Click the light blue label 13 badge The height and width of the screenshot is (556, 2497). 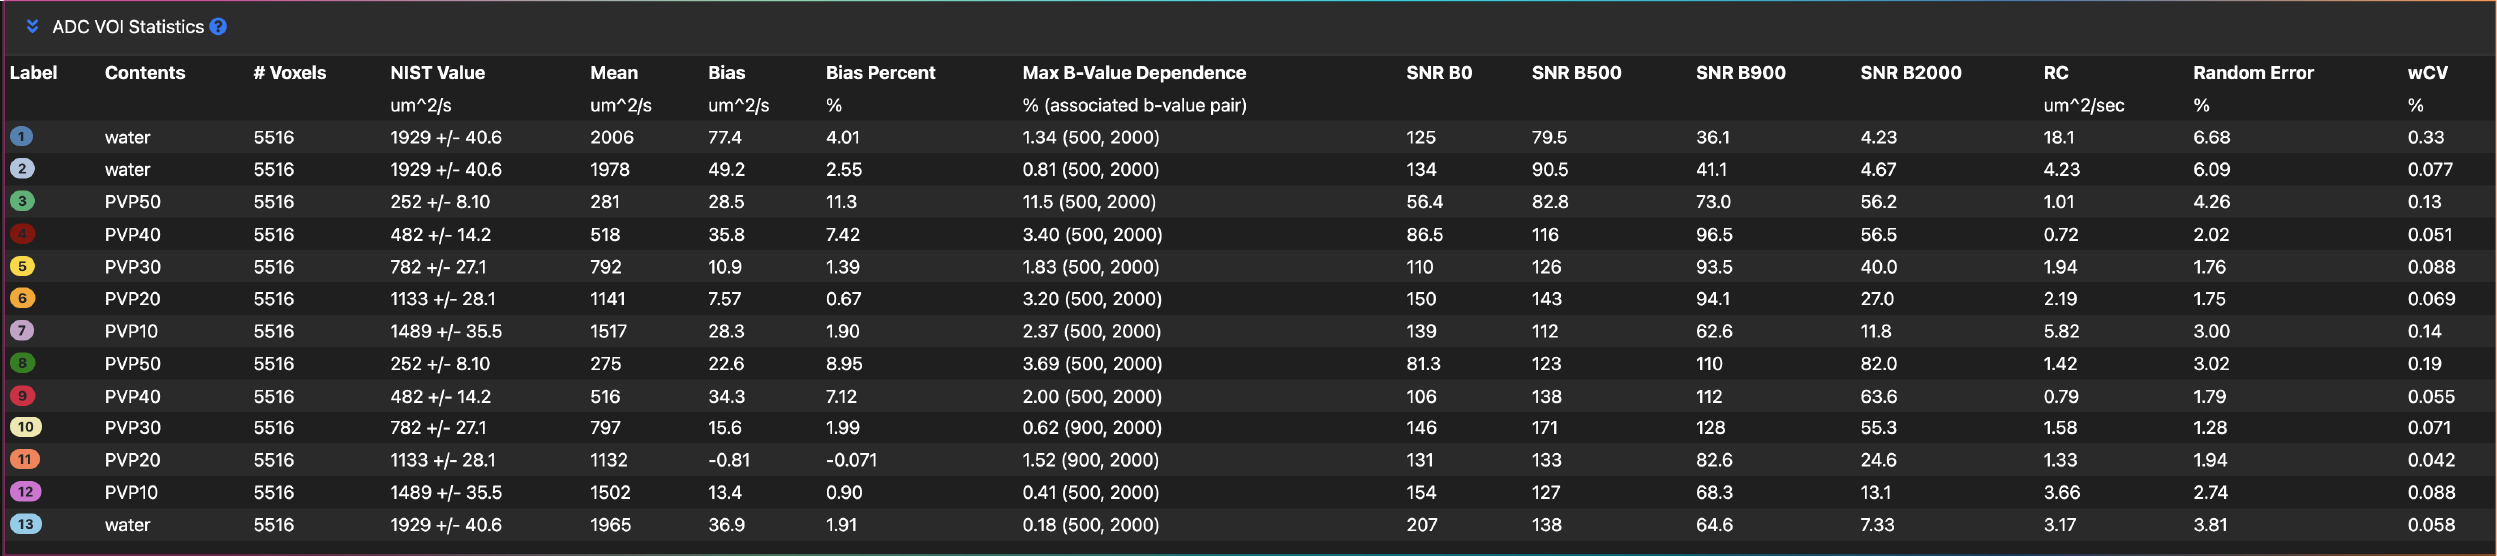25,524
